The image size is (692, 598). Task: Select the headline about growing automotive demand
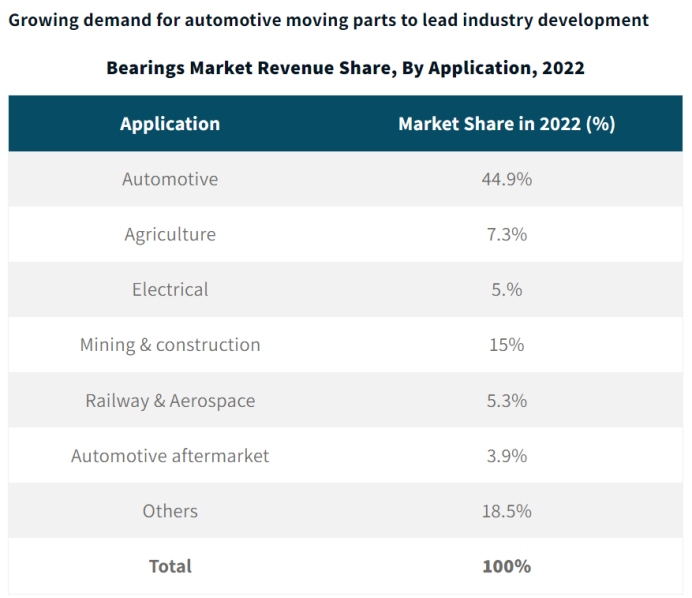tap(329, 20)
